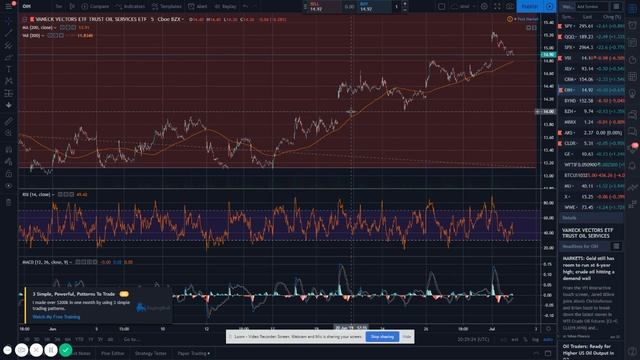Toggle stay in drawing mode

point(9,162)
